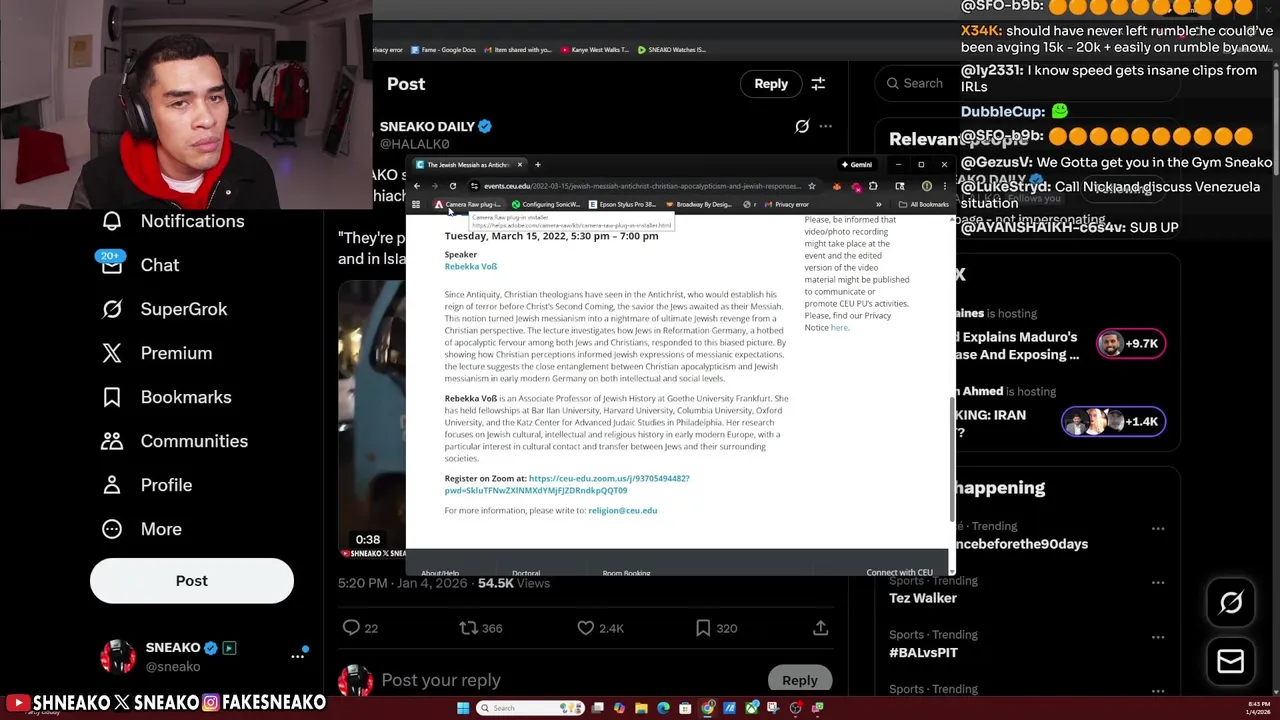Image resolution: width=1280 pixels, height=720 pixels.
Task: Click the 0:38 video thumbnail in post
Action: [372, 420]
